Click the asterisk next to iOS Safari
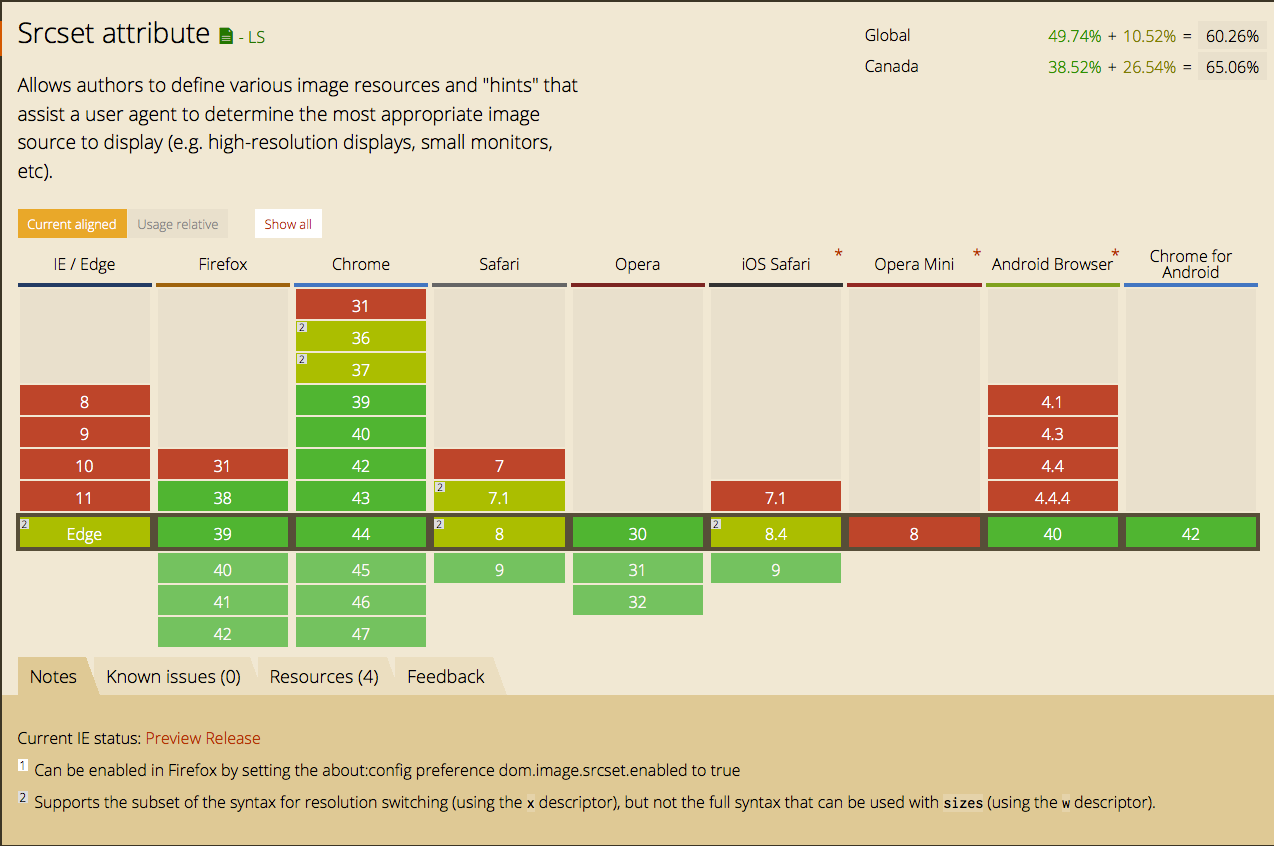 coord(838,255)
